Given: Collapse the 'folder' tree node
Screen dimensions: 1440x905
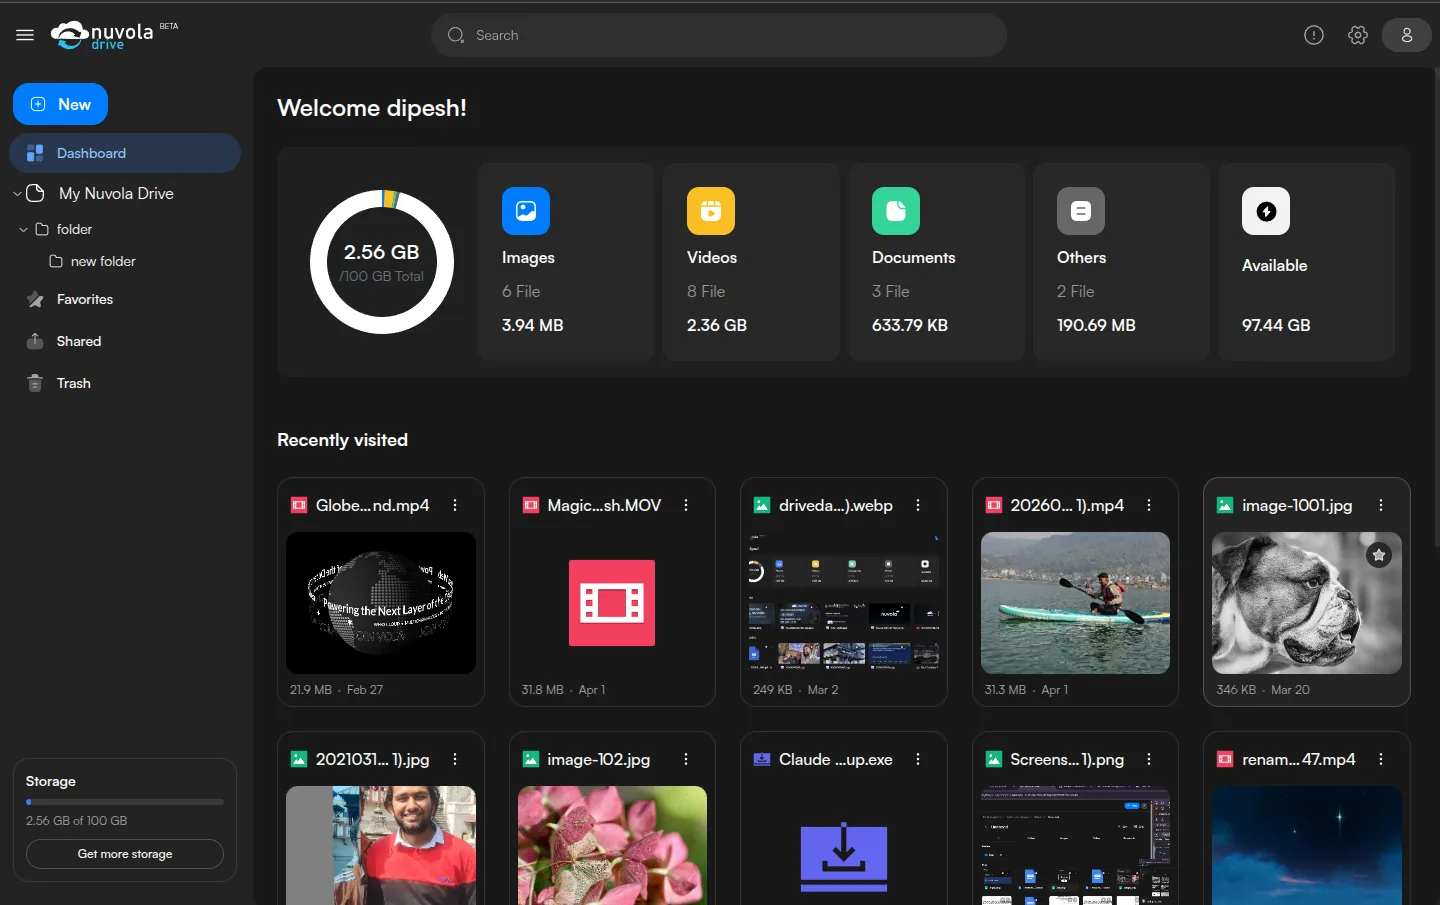Looking at the screenshot, I should click(x=23, y=230).
